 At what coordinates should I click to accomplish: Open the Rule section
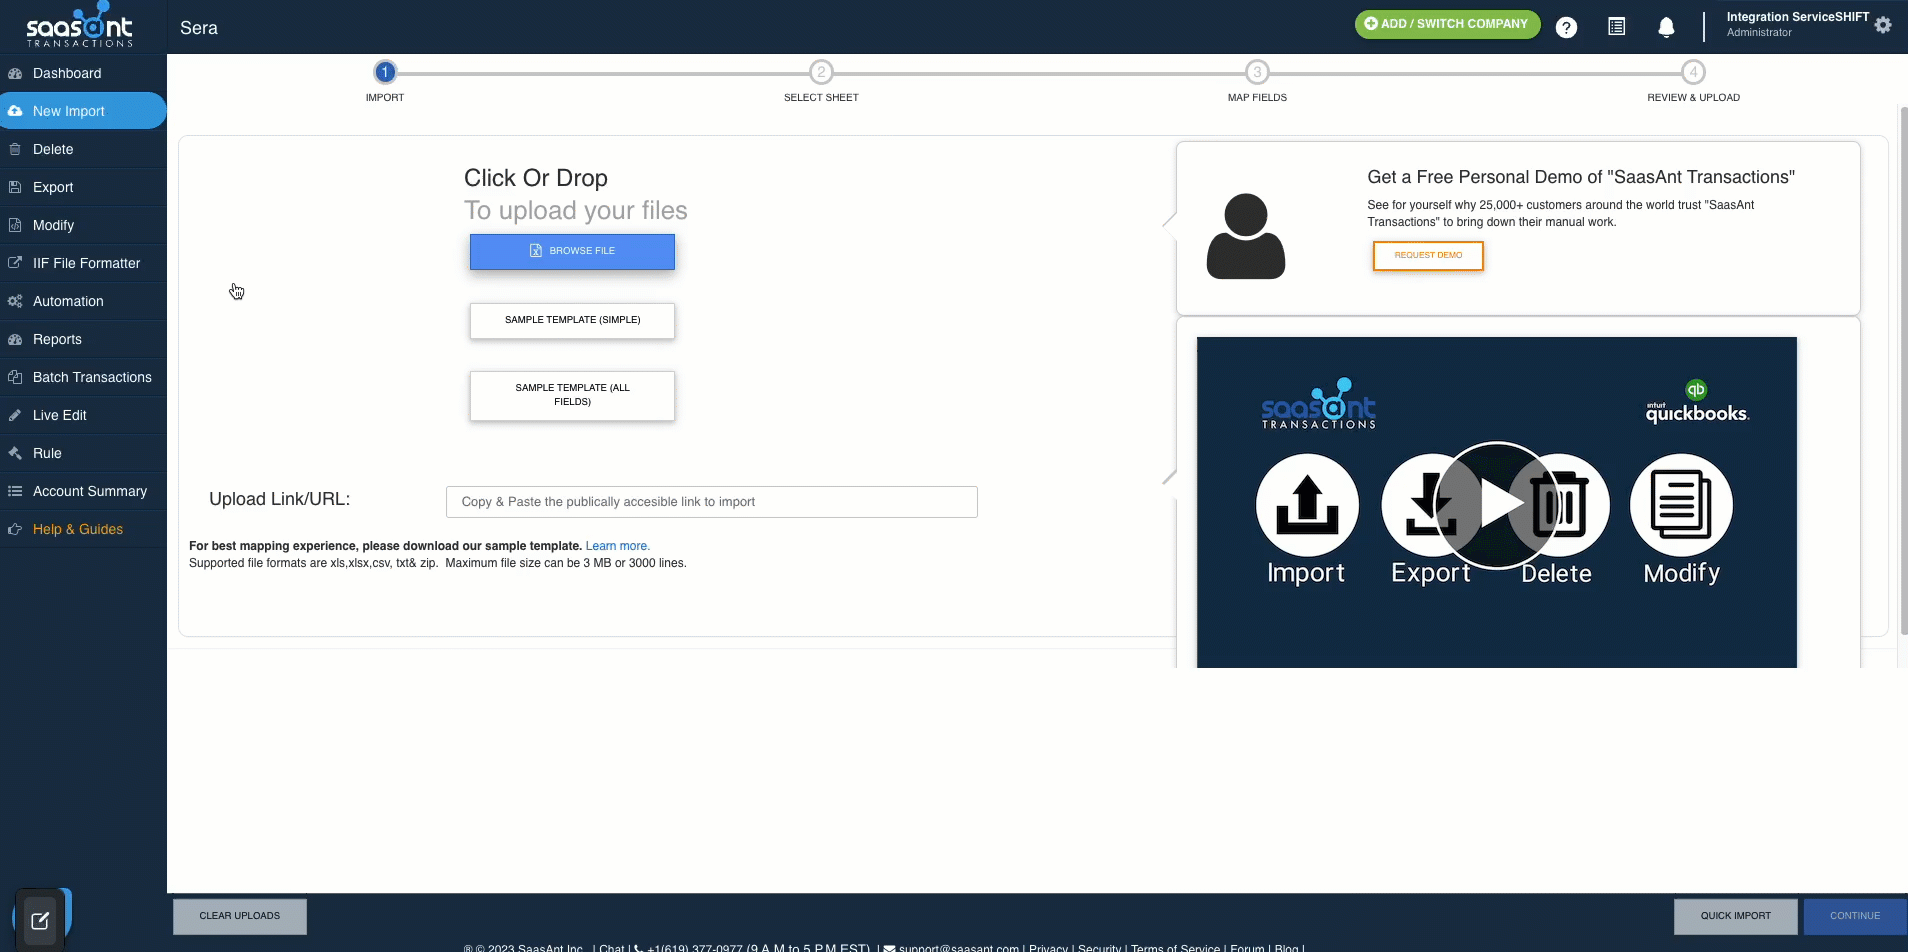pyautogui.click(x=83, y=453)
